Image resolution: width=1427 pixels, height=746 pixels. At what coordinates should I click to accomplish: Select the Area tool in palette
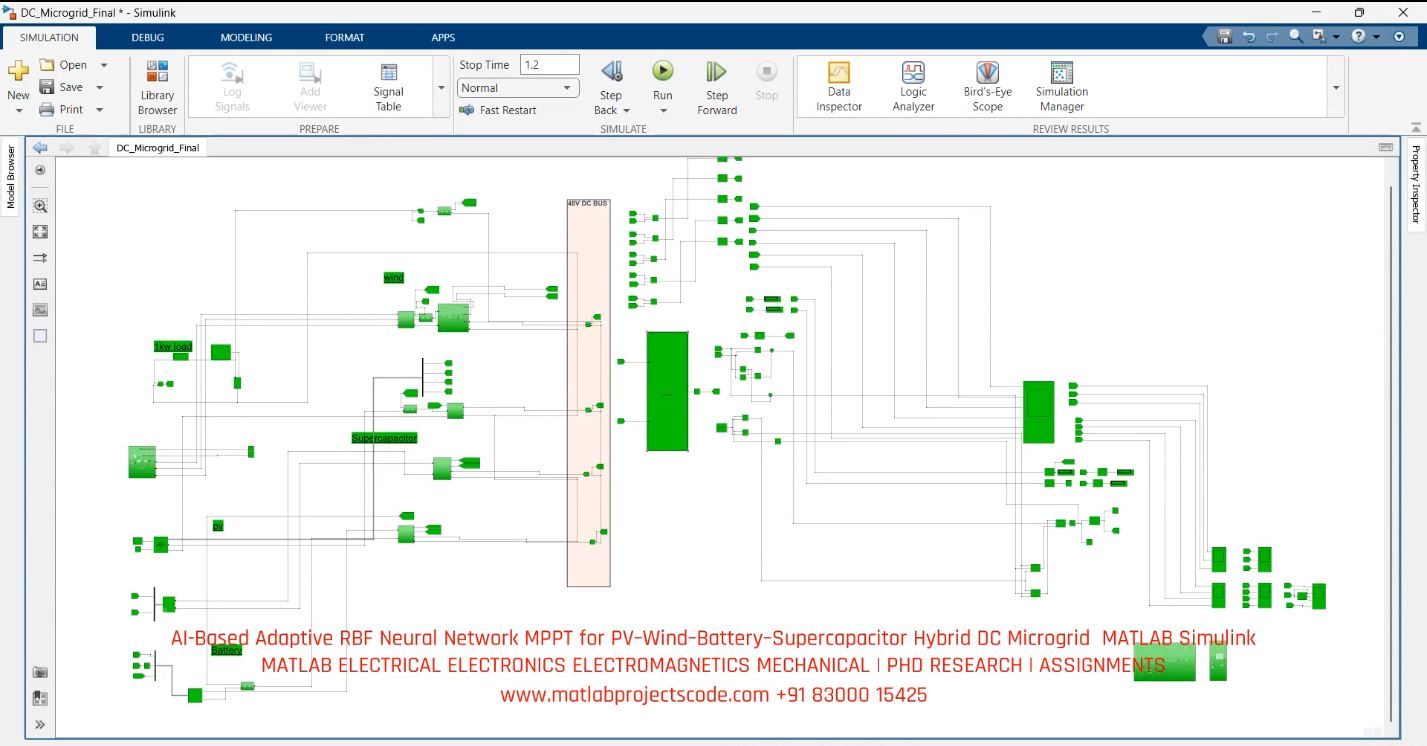click(x=40, y=336)
